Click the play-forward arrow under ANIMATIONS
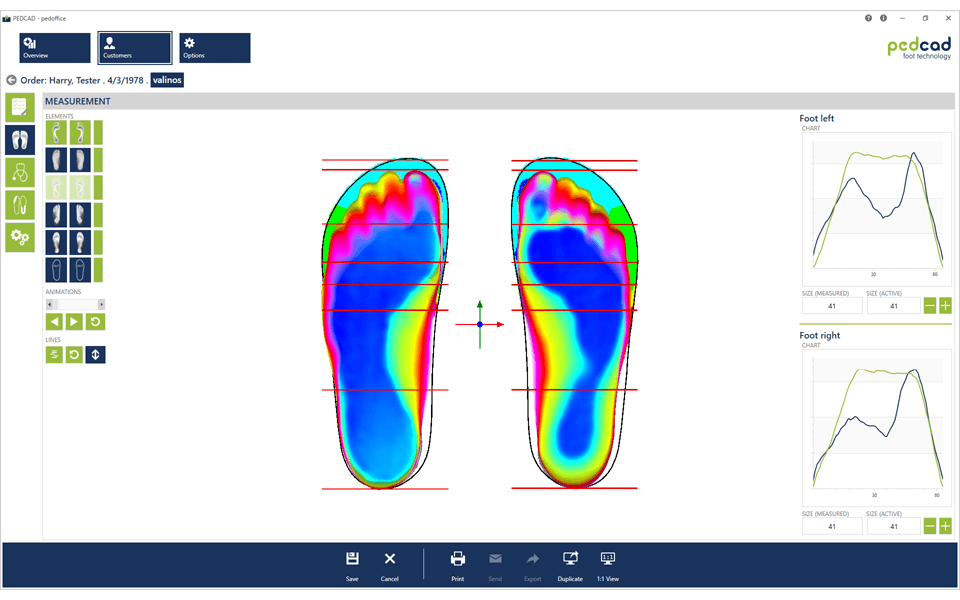960x600 pixels. point(74,321)
